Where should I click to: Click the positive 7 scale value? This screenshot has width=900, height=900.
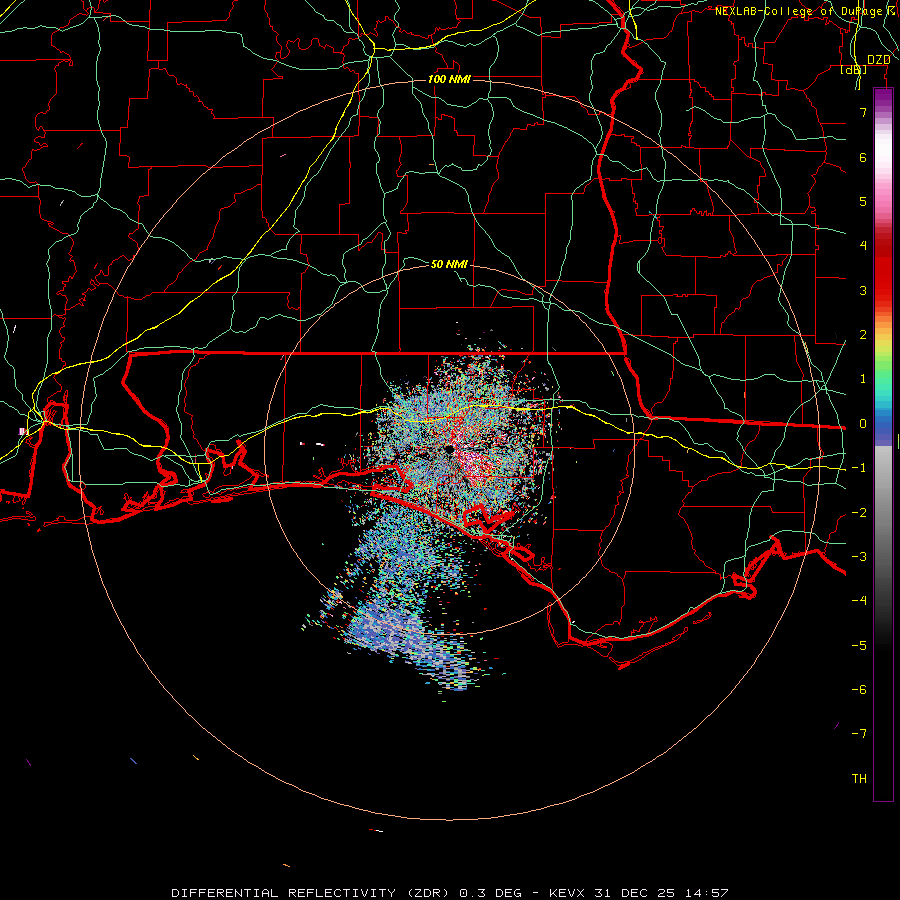(x=863, y=112)
